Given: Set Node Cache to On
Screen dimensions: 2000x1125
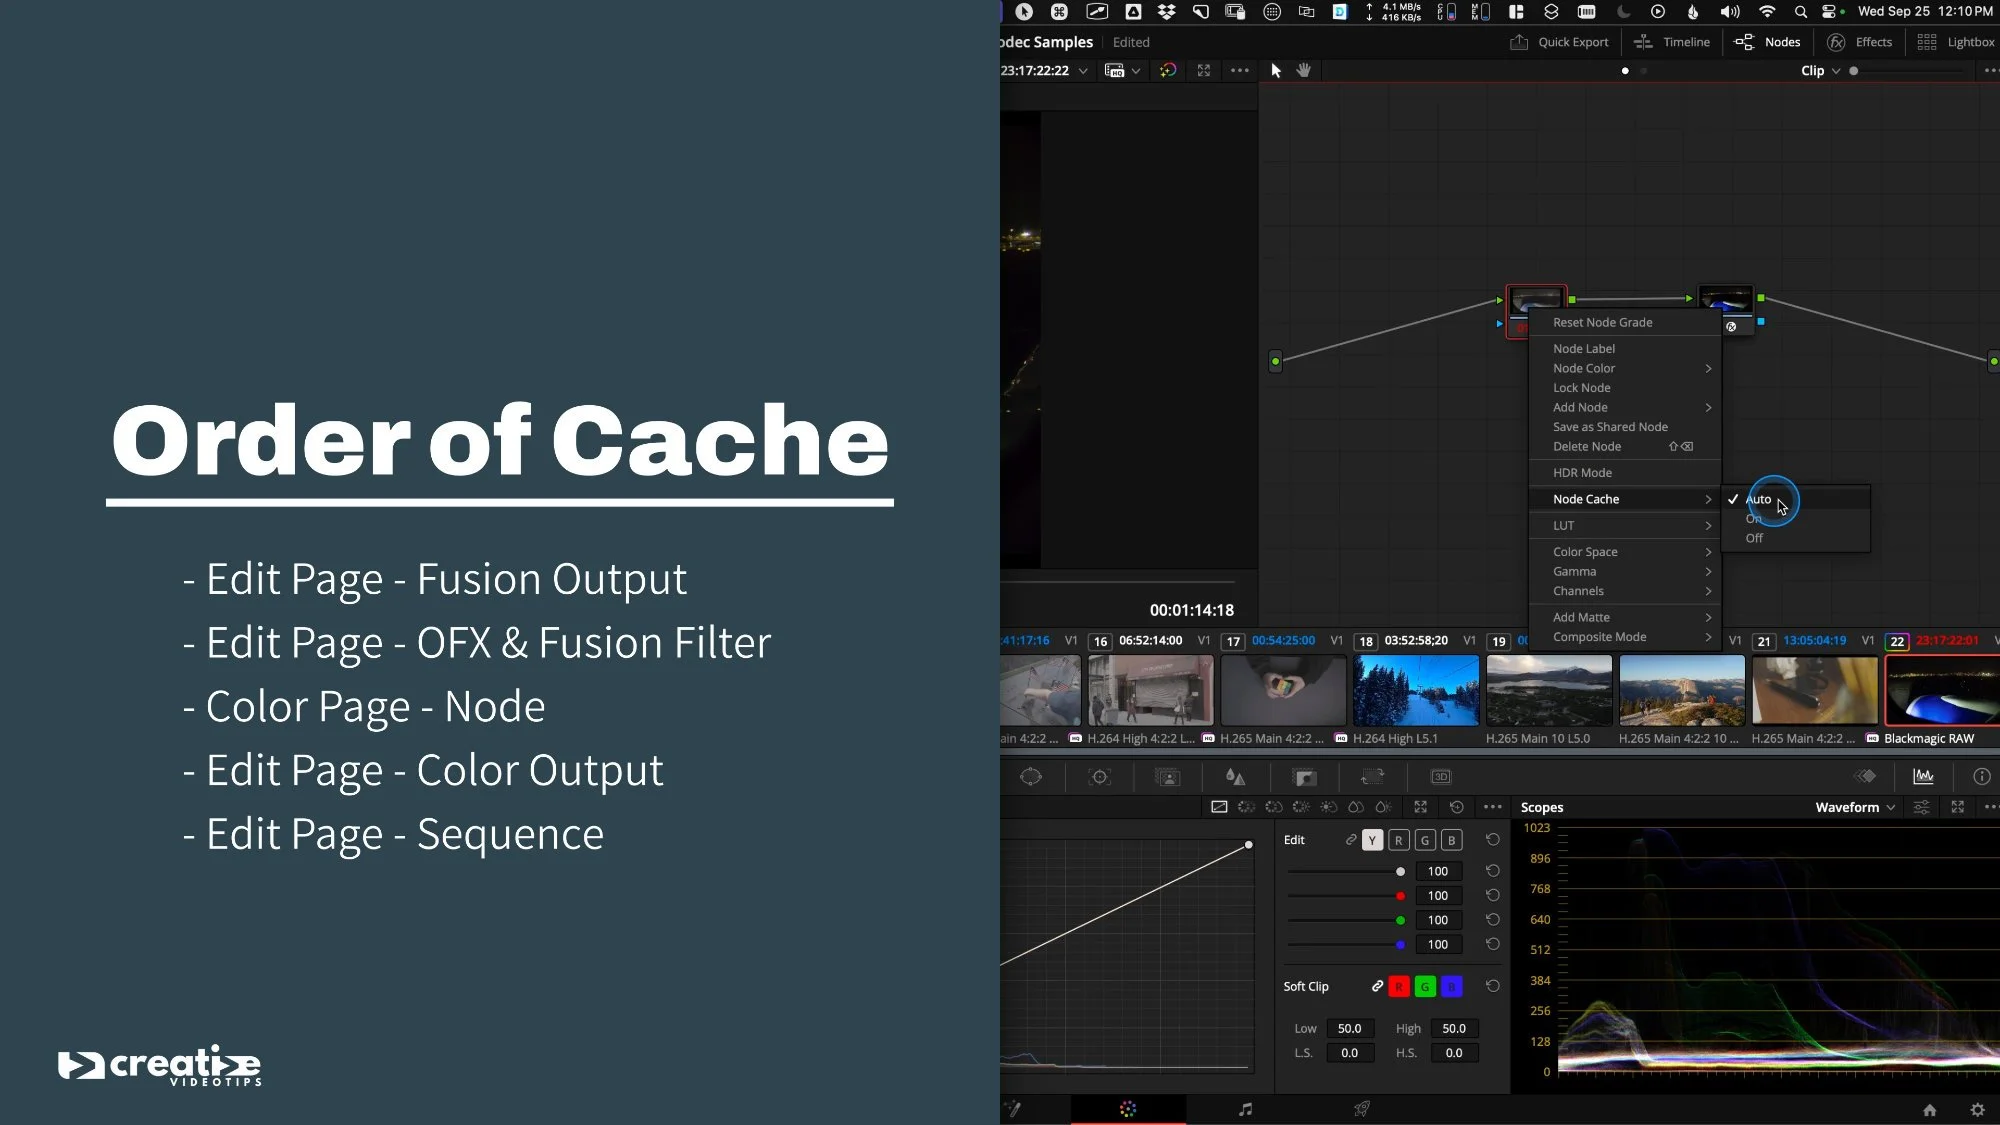Looking at the screenshot, I should [x=1753, y=518].
